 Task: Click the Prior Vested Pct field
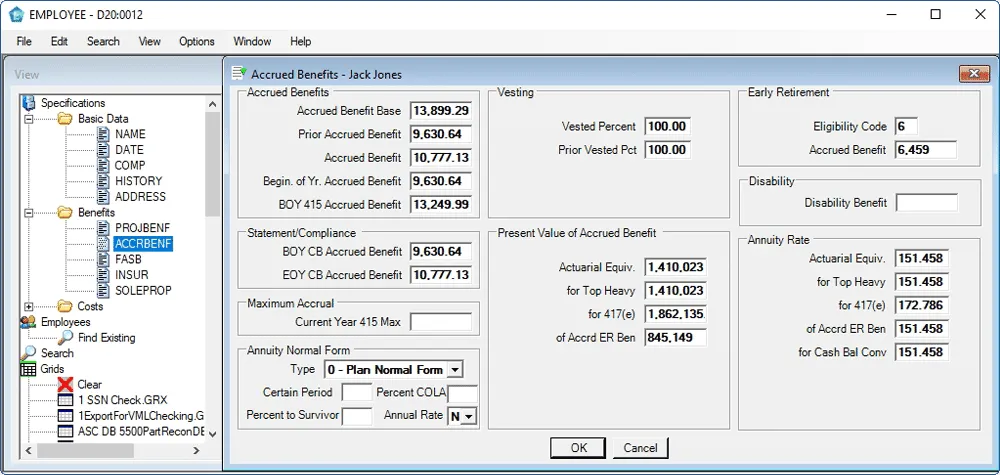[668, 150]
